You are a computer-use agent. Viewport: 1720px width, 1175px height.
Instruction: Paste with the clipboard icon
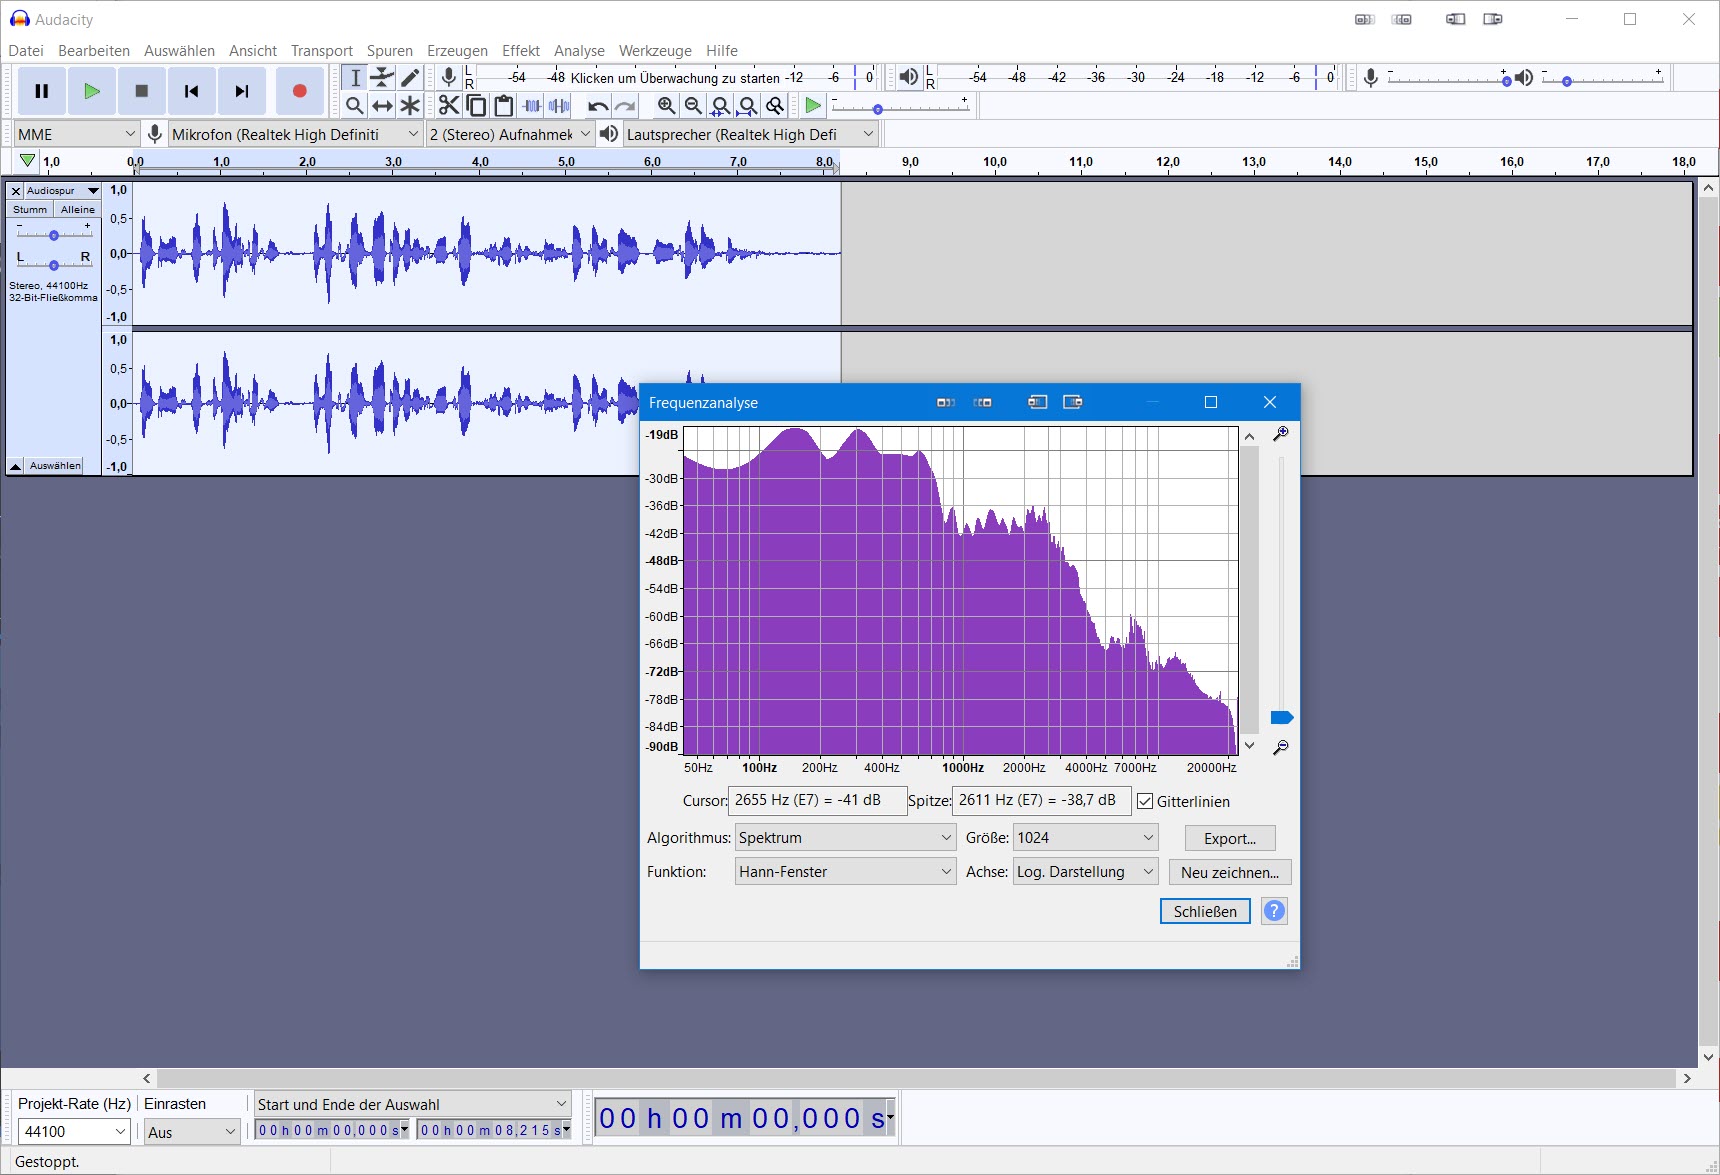(x=504, y=105)
